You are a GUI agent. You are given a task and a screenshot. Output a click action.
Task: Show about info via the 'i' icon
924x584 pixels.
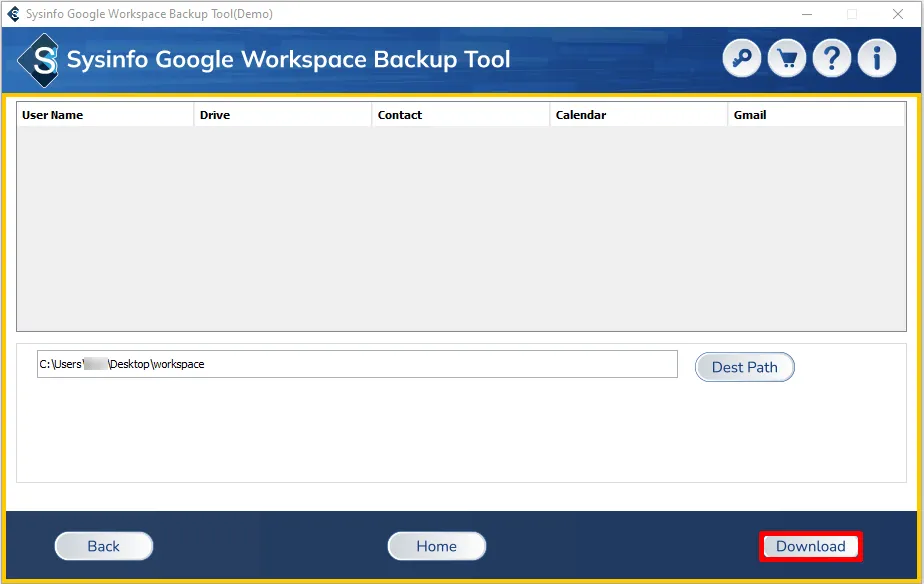point(877,59)
